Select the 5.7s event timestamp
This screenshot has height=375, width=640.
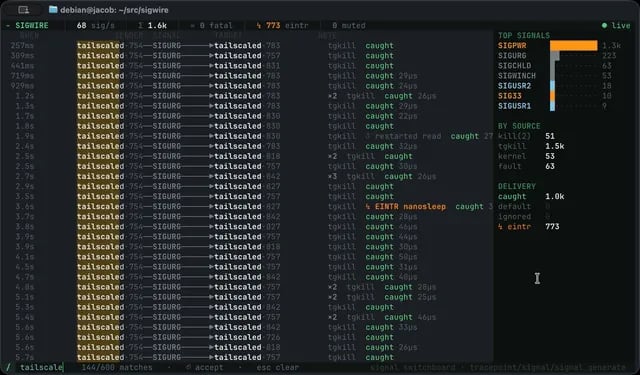click(25, 357)
